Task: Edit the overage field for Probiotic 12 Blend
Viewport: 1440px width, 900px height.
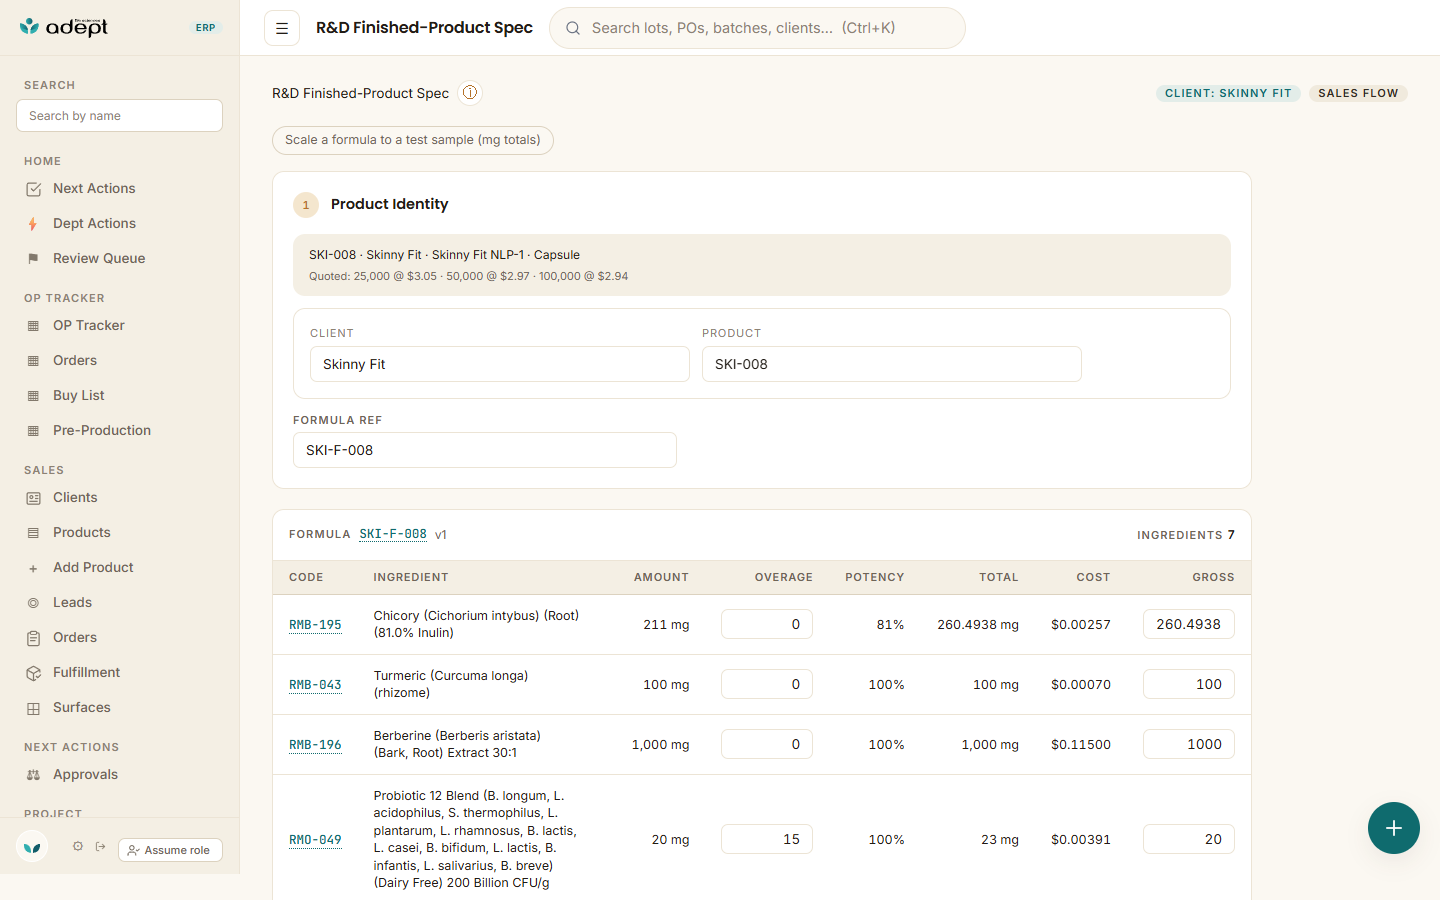Action: tap(767, 839)
